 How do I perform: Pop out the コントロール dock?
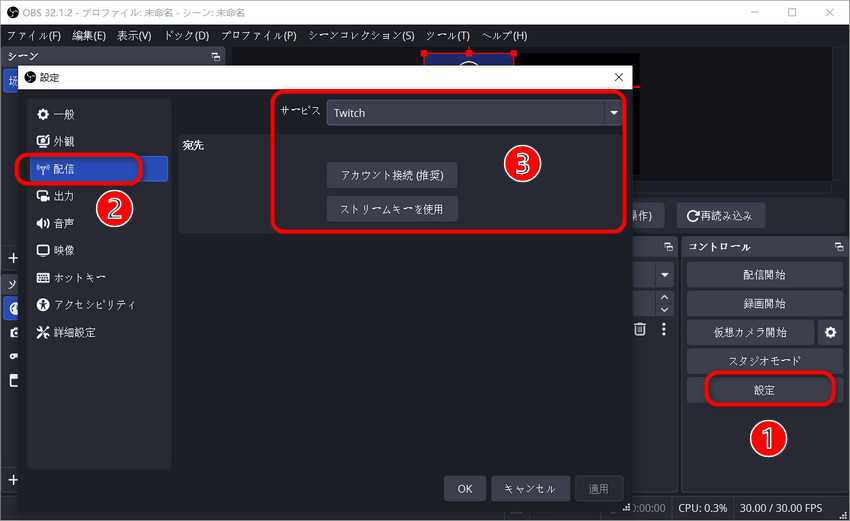pos(839,247)
